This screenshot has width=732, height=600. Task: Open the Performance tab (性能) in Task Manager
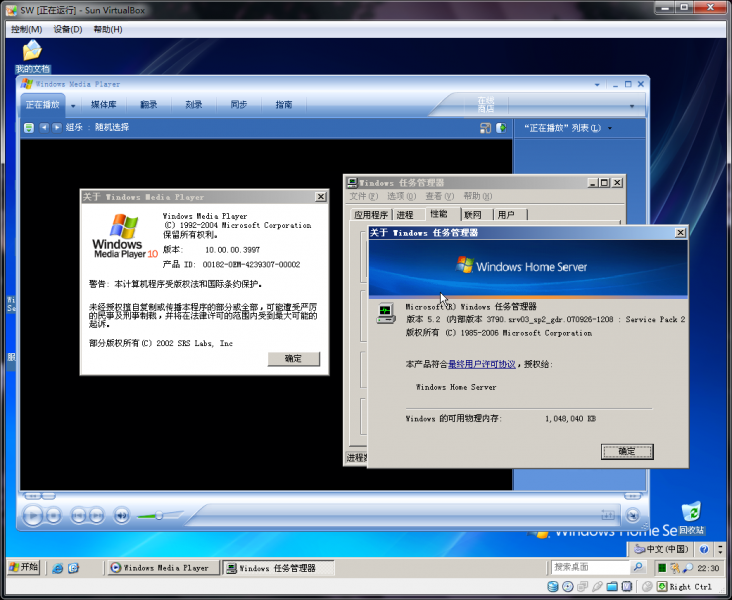point(439,214)
